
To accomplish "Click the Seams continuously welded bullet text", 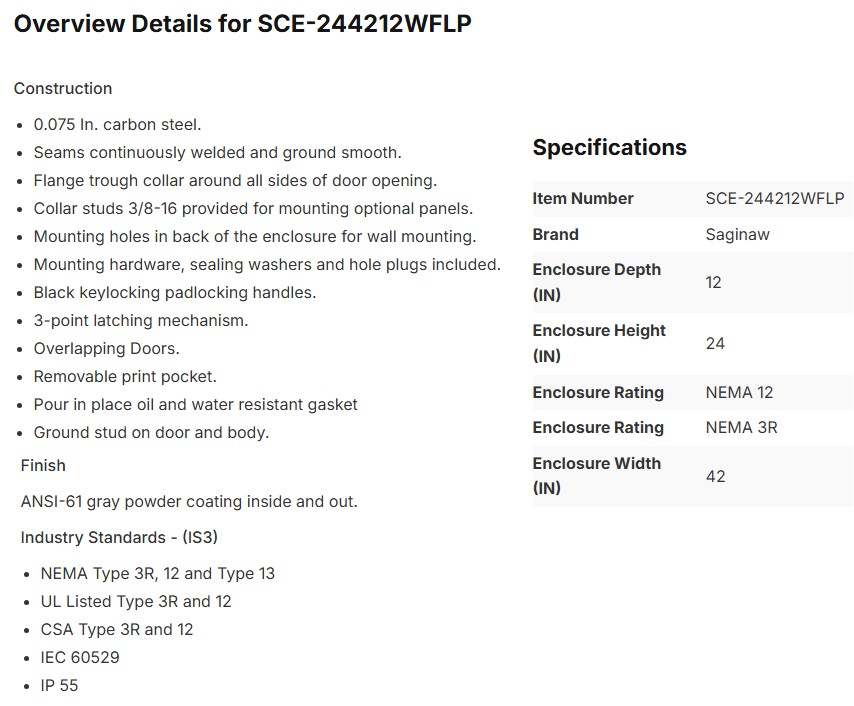I will tap(217, 153).
